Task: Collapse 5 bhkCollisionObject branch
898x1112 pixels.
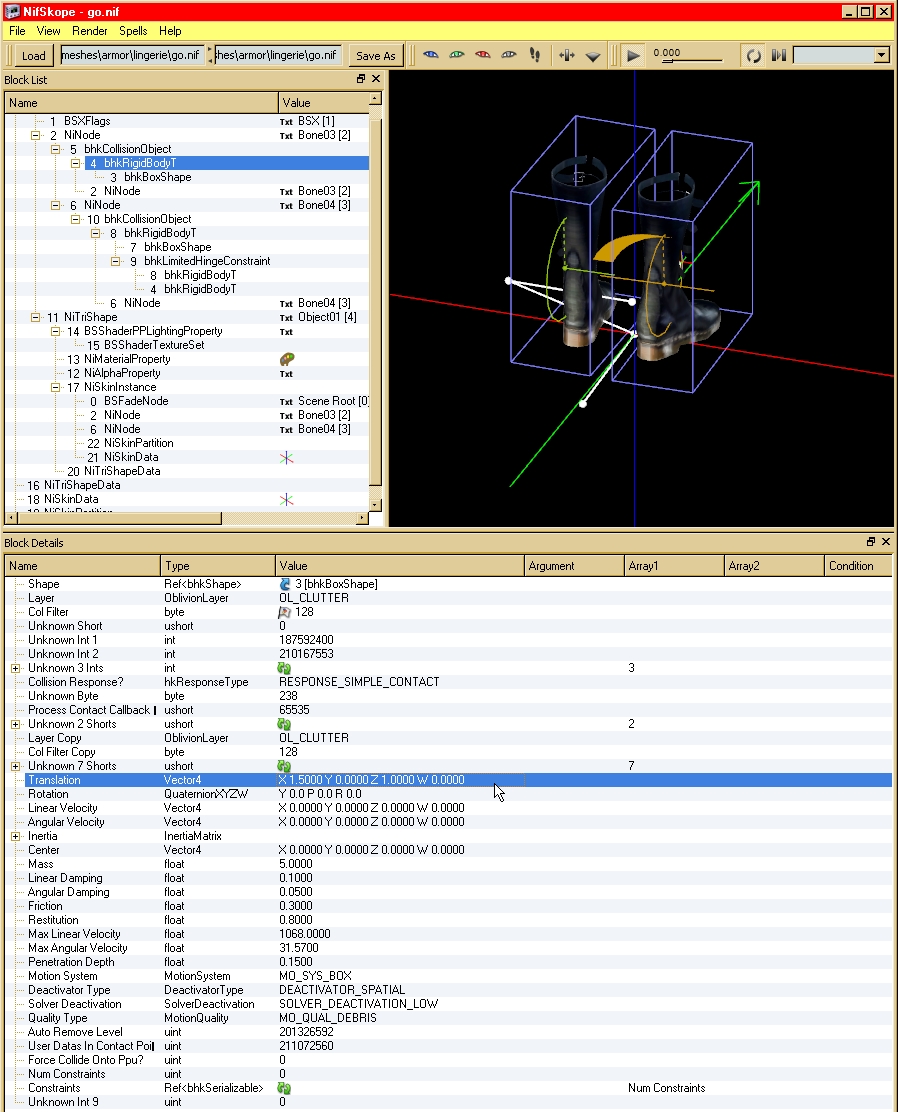Action: (55, 149)
